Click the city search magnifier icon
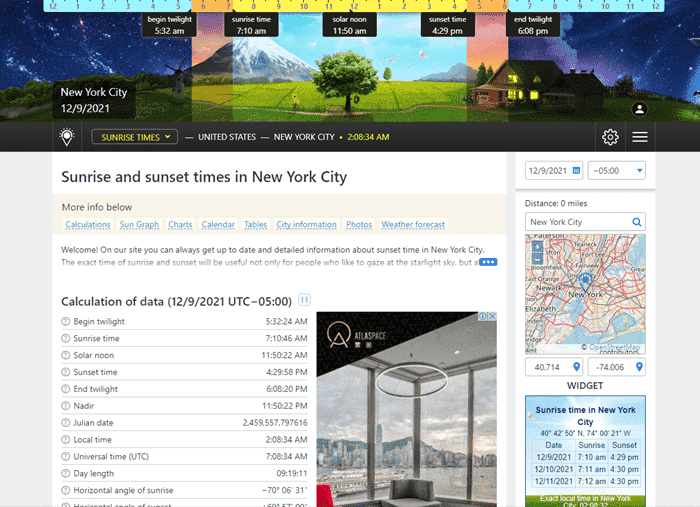 [636, 222]
